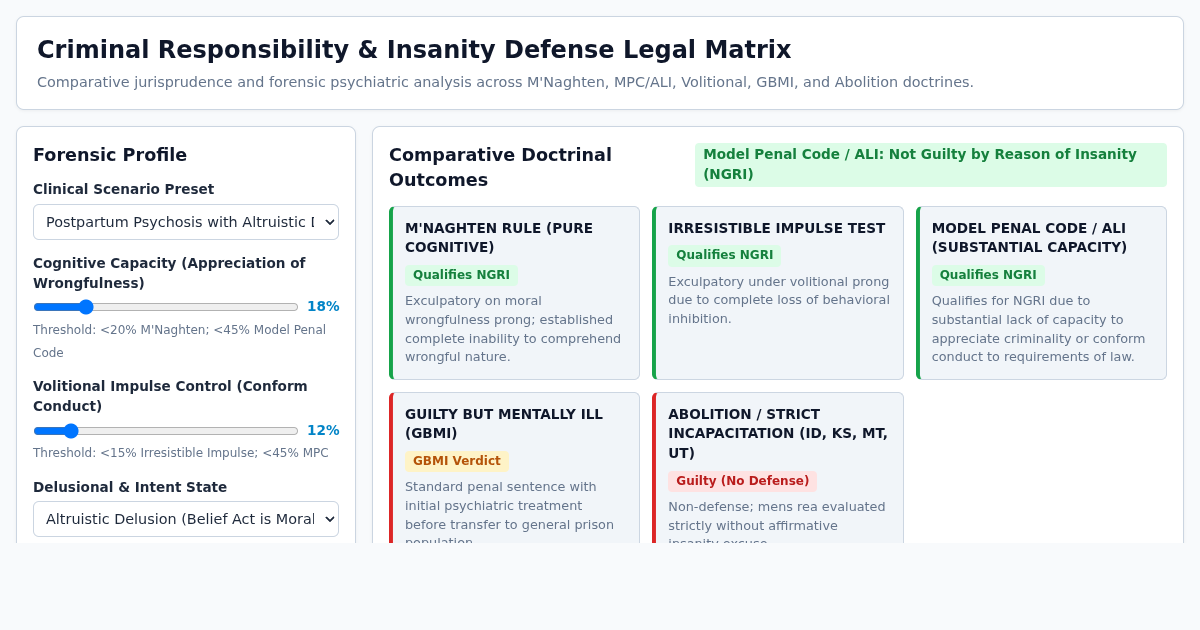Click the Model Penal Code / ALI card heading
1200x630 pixels.
pos(1029,237)
